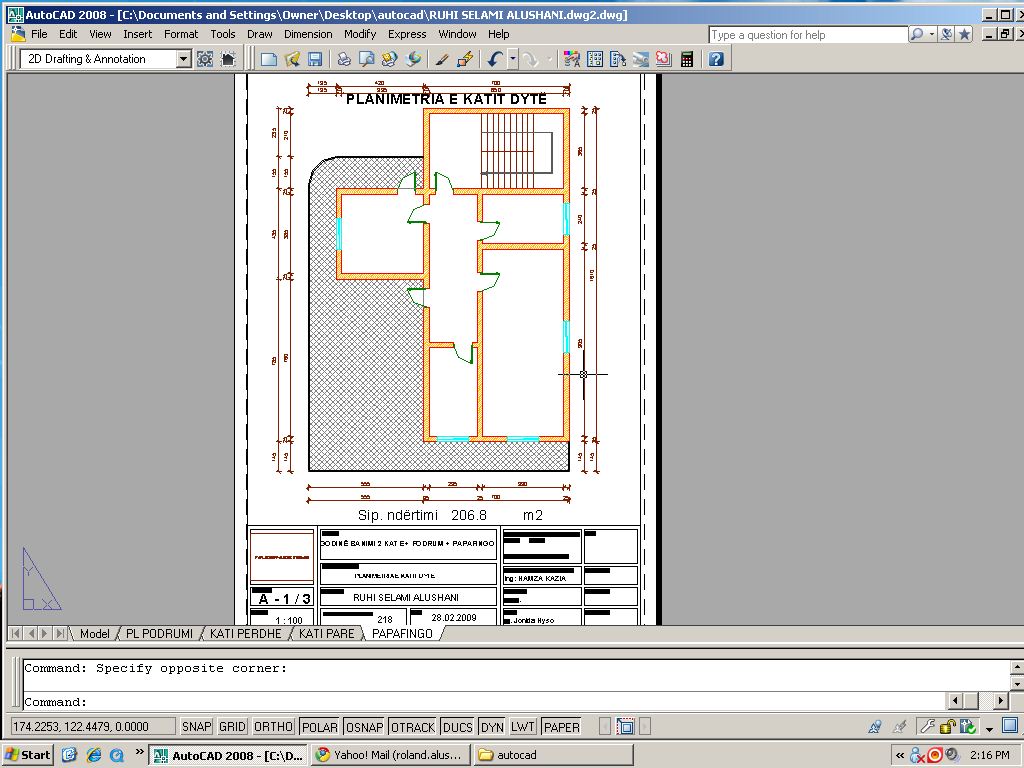1024x768 pixels.
Task: Switch to the KATI PERDHE layout tab
Action: [x=245, y=633]
